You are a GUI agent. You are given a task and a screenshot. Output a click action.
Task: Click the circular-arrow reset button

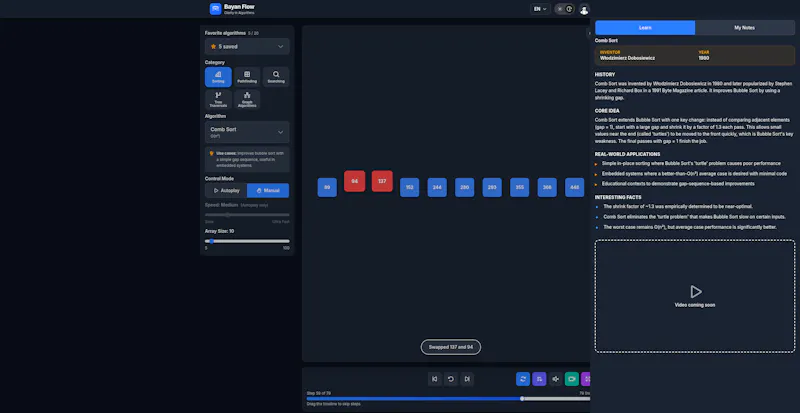(451, 379)
